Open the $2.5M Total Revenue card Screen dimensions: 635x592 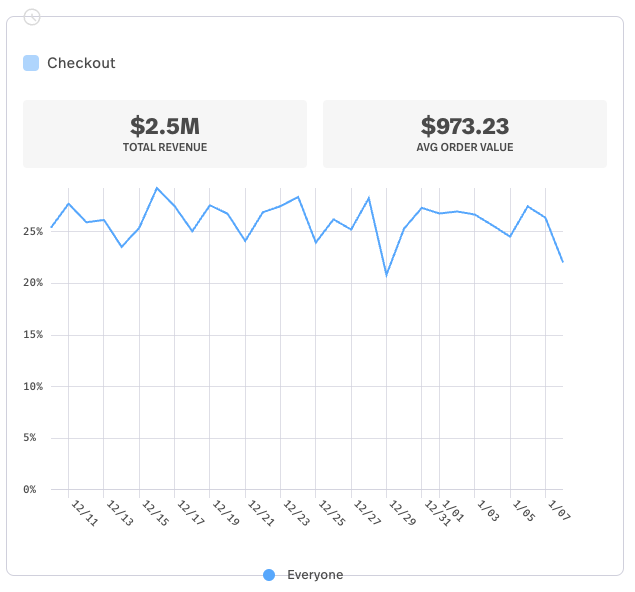tap(165, 134)
